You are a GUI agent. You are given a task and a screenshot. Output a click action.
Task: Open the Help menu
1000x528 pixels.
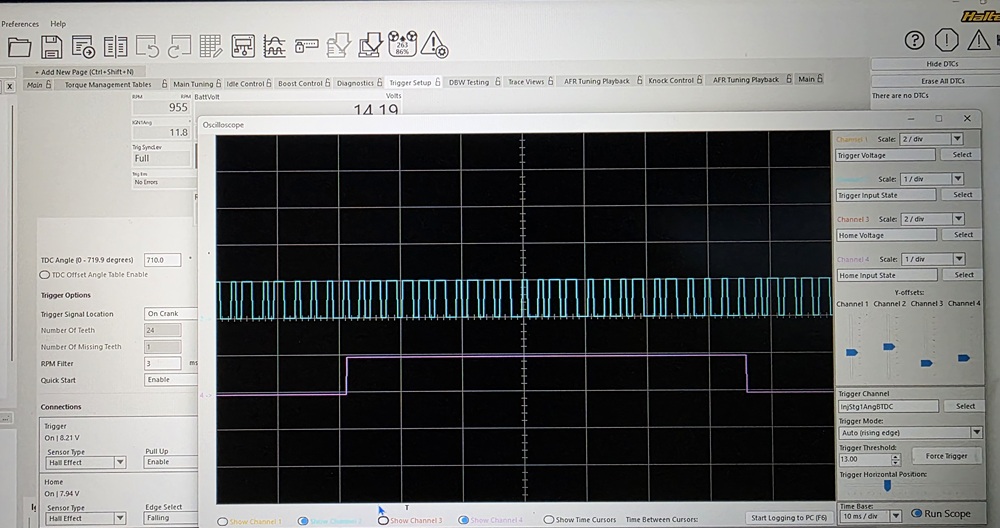(x=58, y=24)
